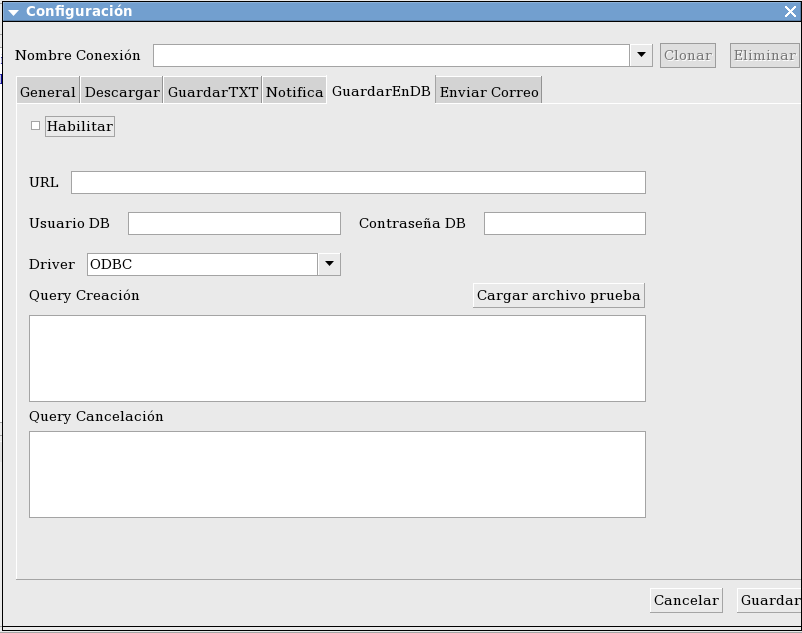The width and height of the screenshot is (802, 633).
Task: Click the Contraseña DB field
Action: tap(564, 223)
